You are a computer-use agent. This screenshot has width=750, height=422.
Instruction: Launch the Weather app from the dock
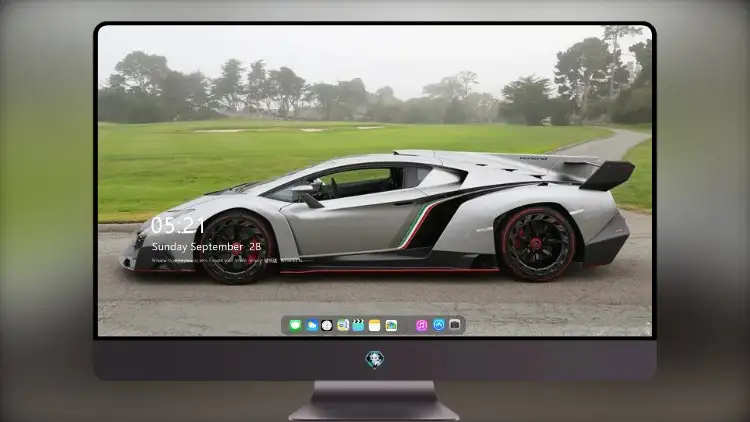tap(311, 325)
